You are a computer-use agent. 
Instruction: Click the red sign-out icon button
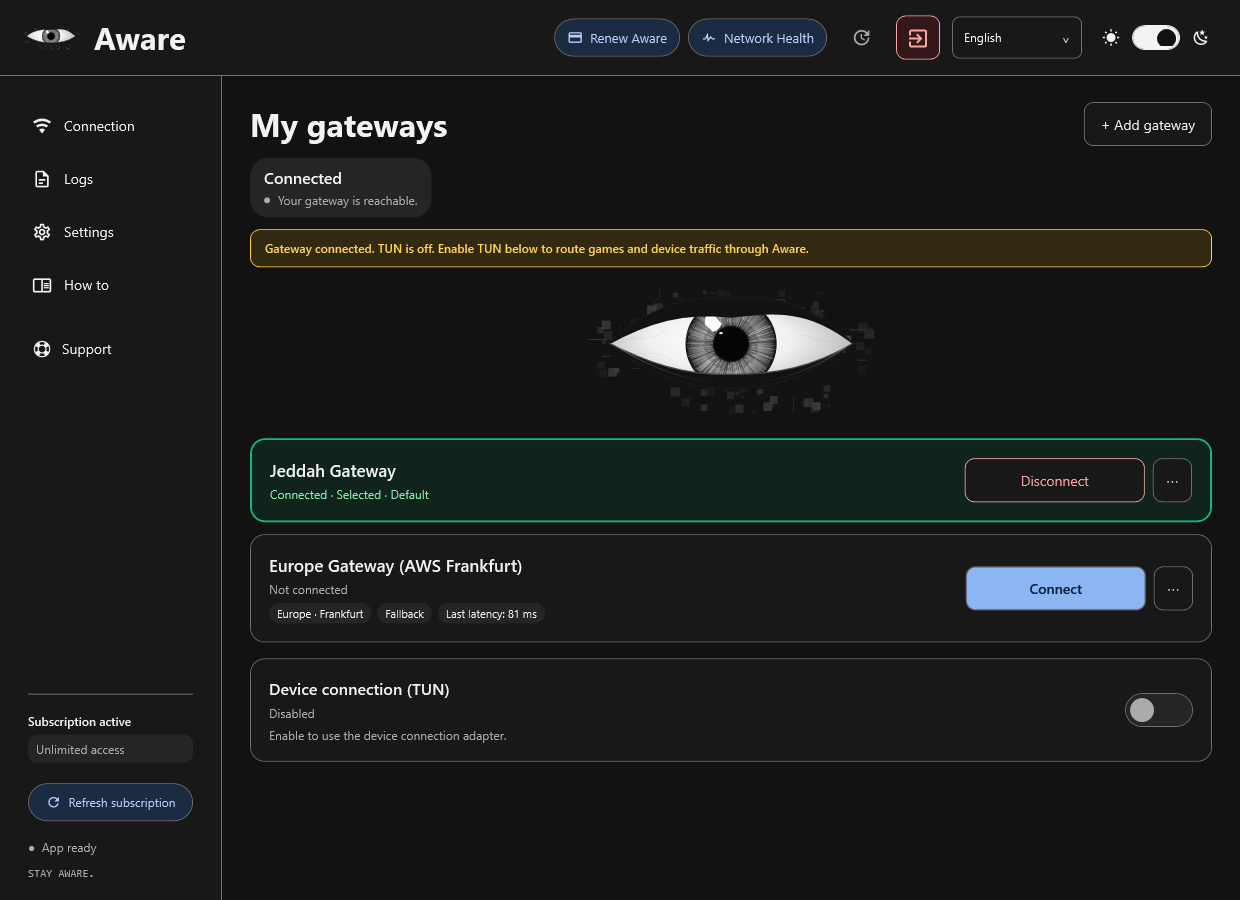(918, 38)
